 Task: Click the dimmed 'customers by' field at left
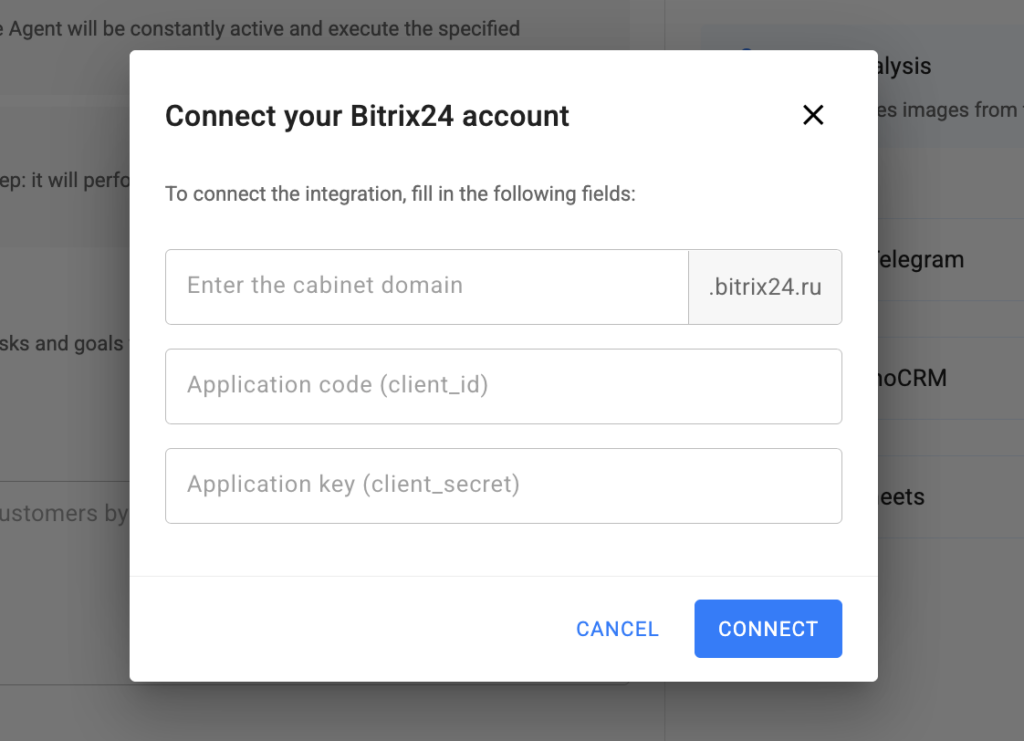tap(62, 514)
